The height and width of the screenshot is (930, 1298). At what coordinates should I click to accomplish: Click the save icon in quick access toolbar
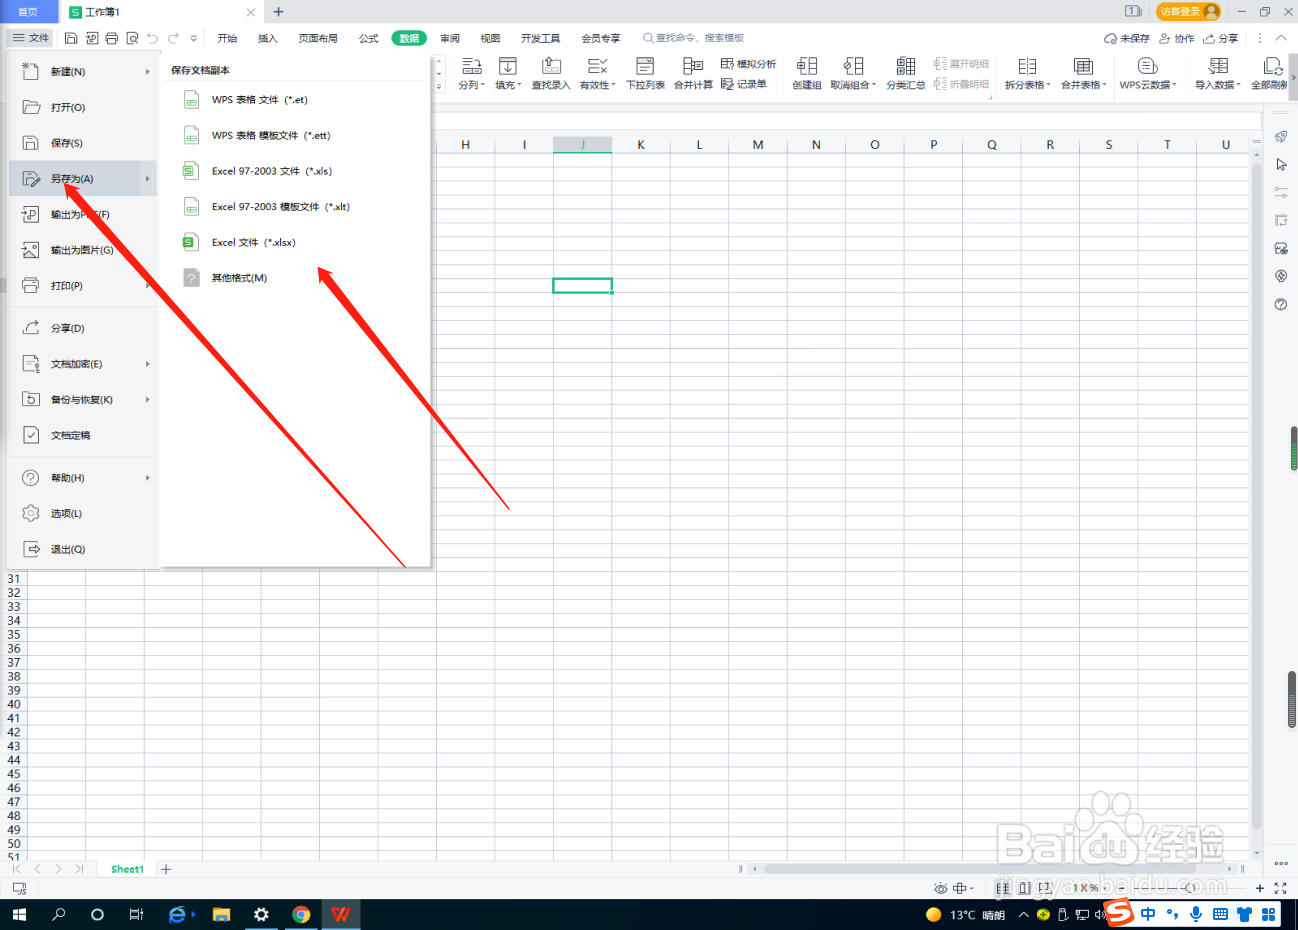click(x=71, y=38)
